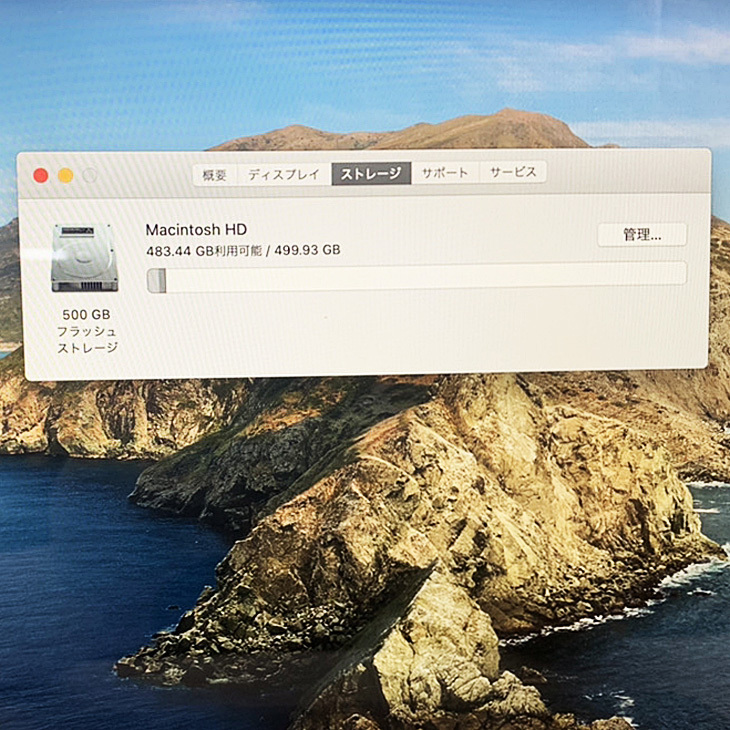Screen dimensions: 730x730
Task: Click the empty free-space part of storage bar
Action: click(x=420, y=275)
